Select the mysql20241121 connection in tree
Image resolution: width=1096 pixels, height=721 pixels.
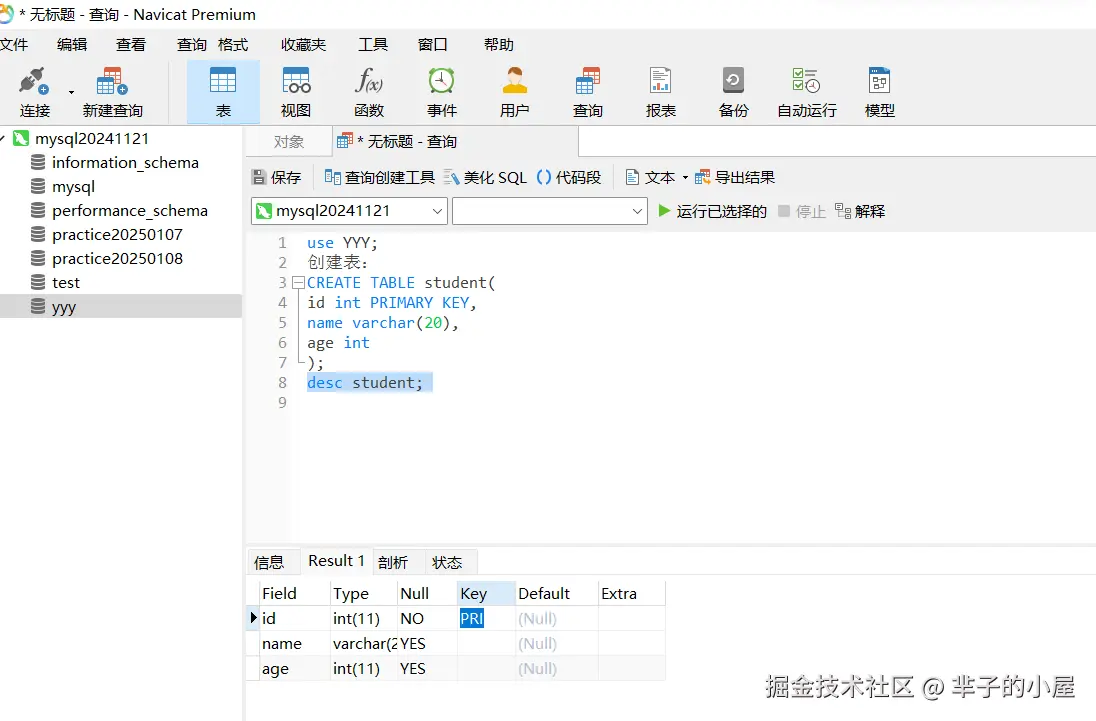pos(92,138)
